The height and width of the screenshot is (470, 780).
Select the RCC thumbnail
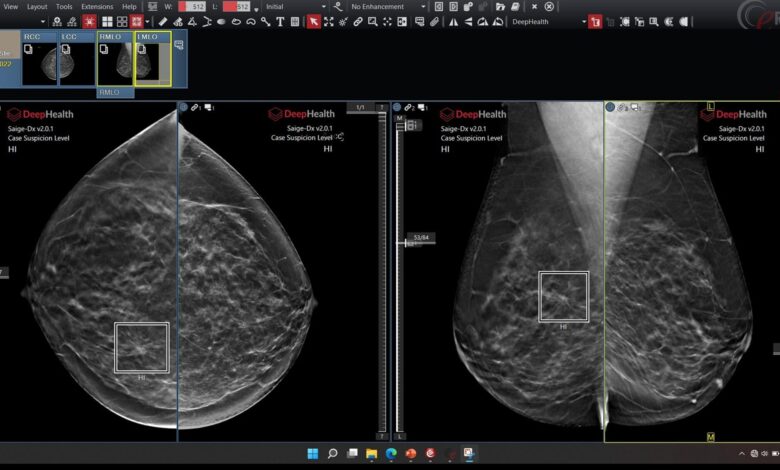pos(40,59)
